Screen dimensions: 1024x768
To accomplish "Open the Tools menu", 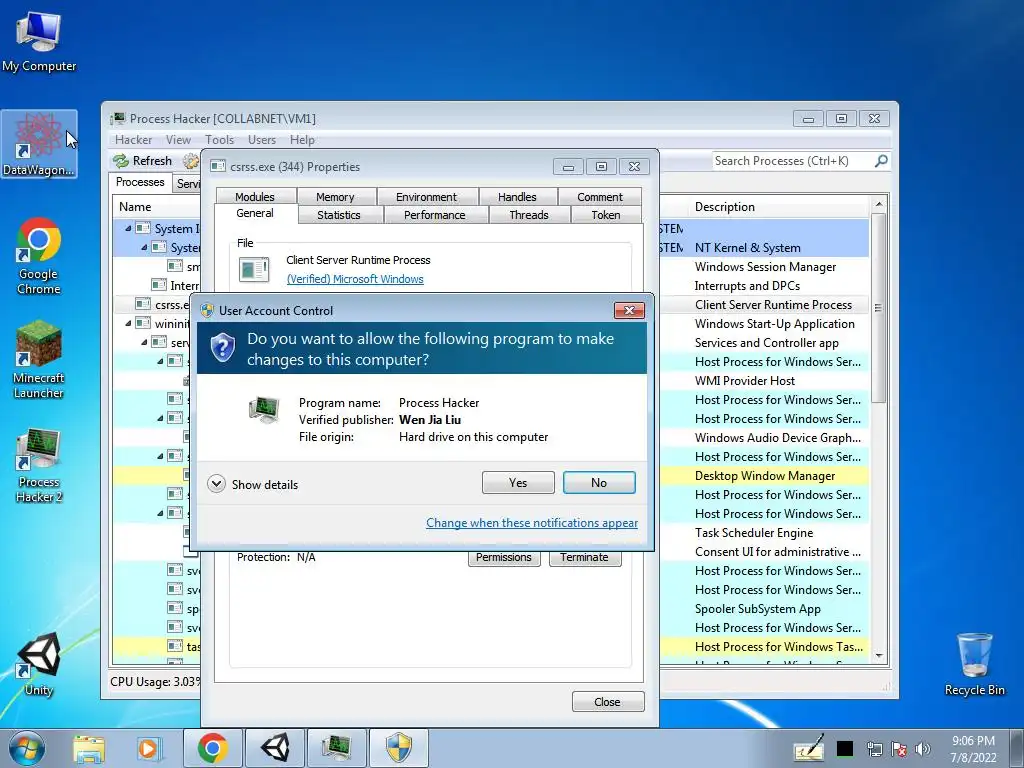I will tap(219, 140).
